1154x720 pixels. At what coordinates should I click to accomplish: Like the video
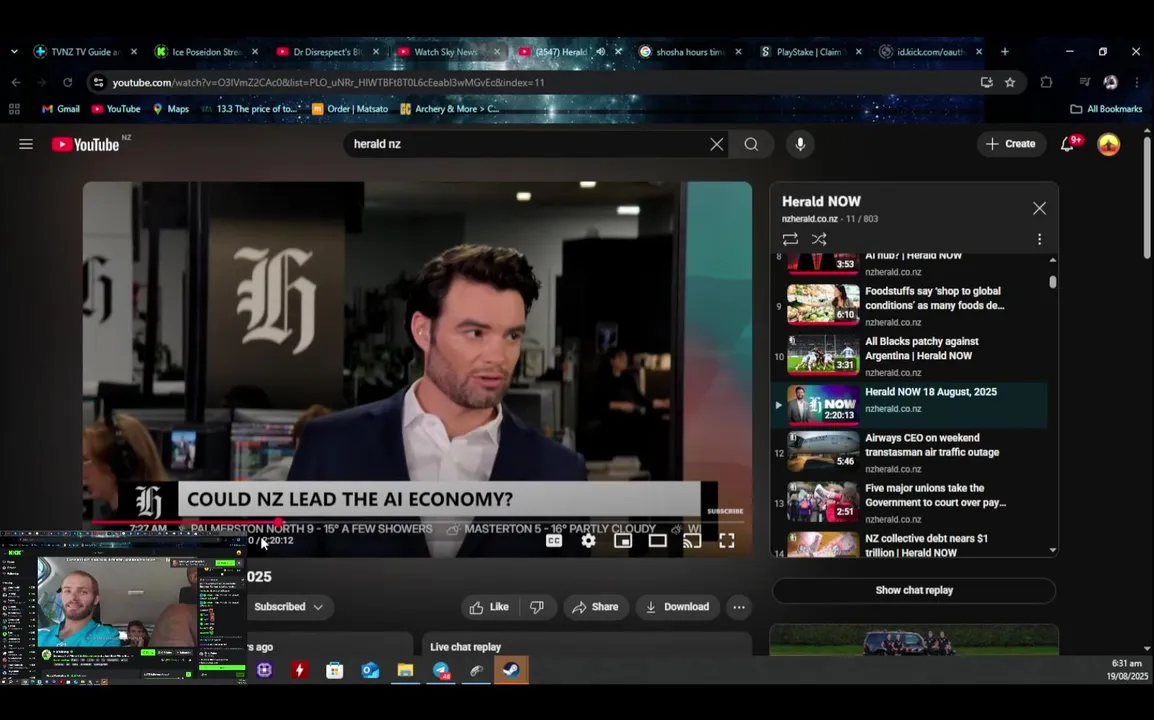(x=489, y=607)
